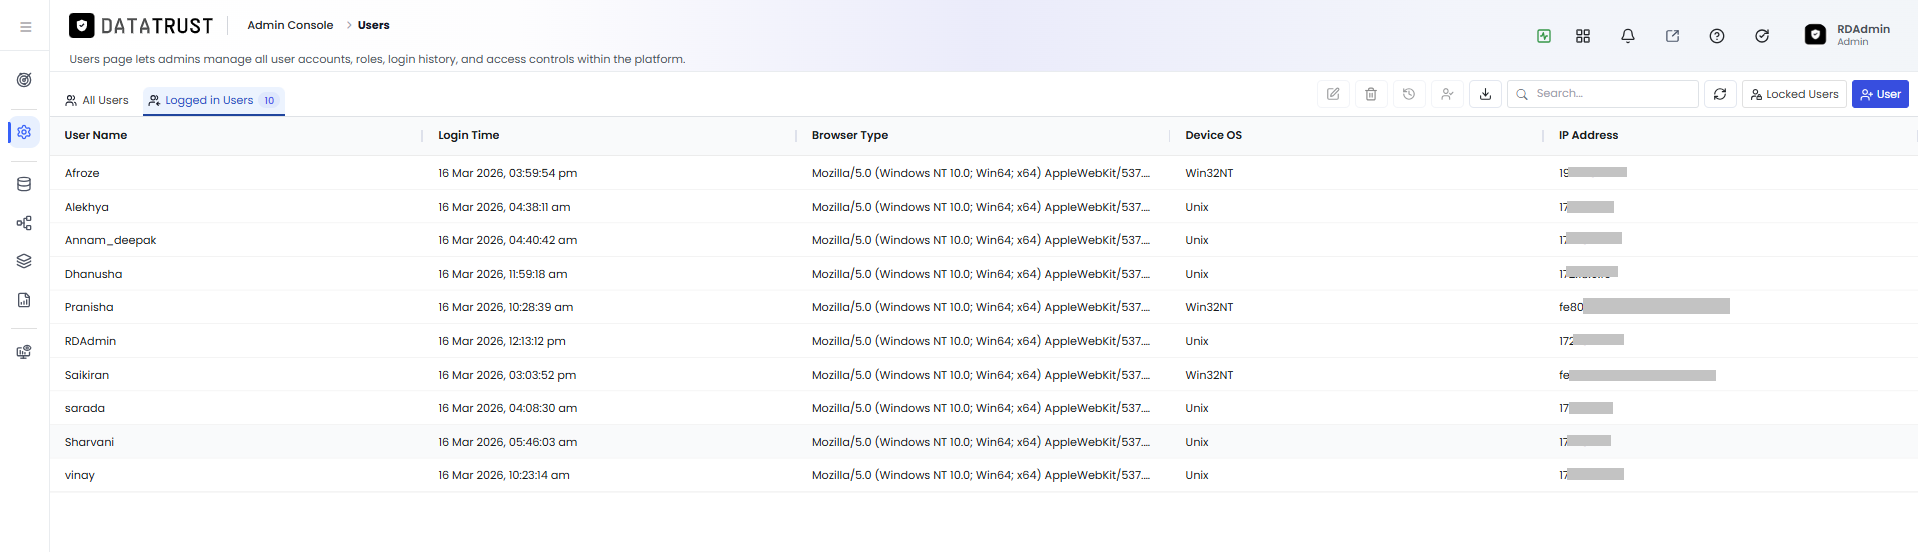Focus the Search input field
Image resolution: width=1918 pixels, height=552 pixels.
tap(1603, 94)
